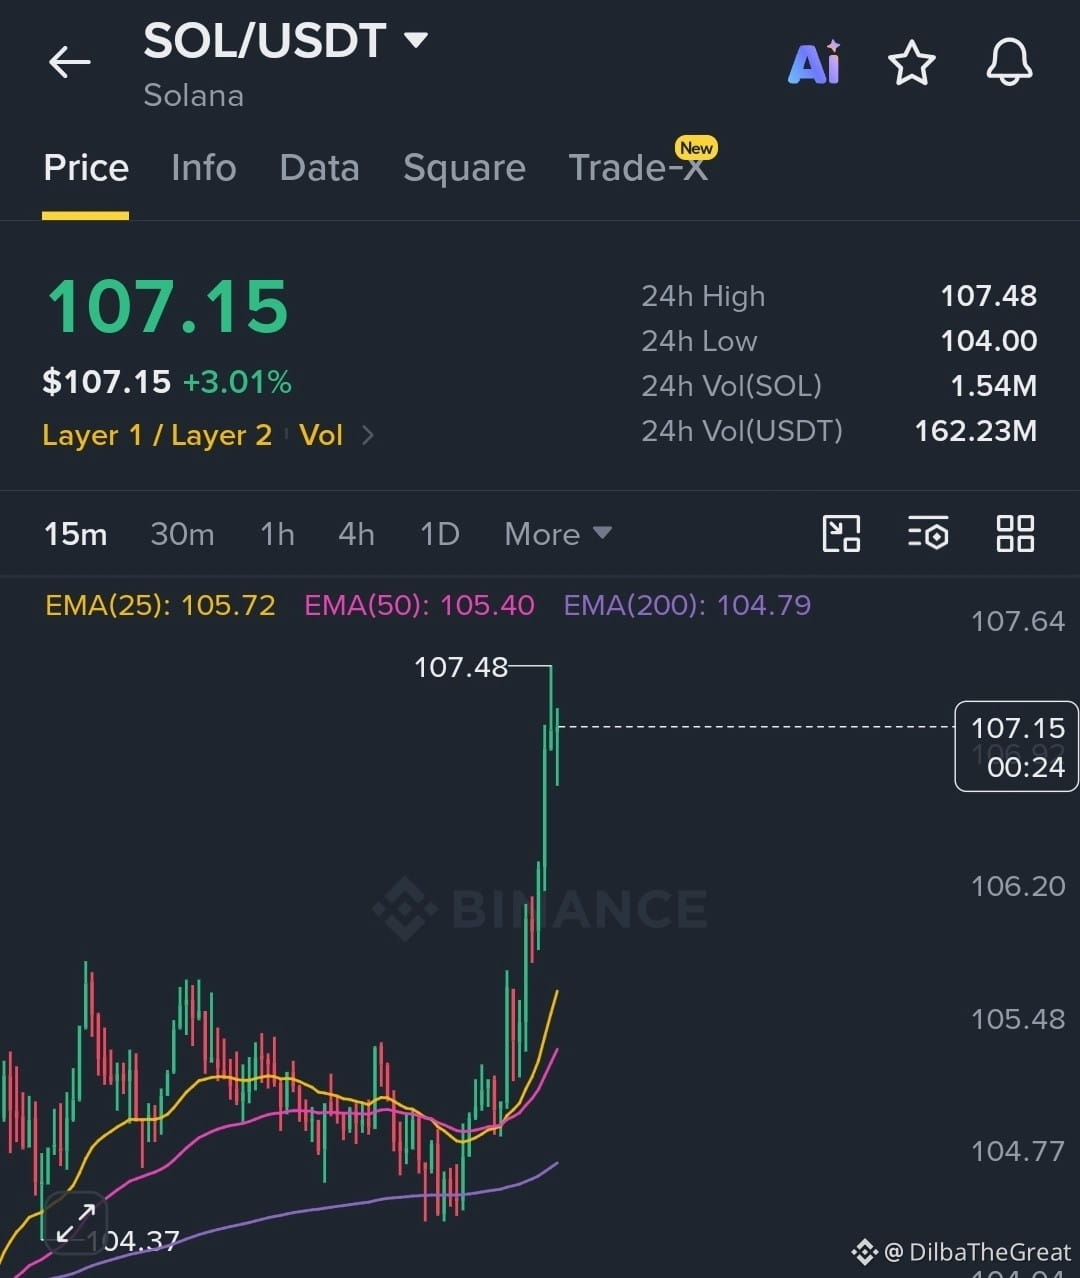Tap the 24h Vol(SOL) label
Viewport: 1080px width, 1278px height.
tap(731, 386)
